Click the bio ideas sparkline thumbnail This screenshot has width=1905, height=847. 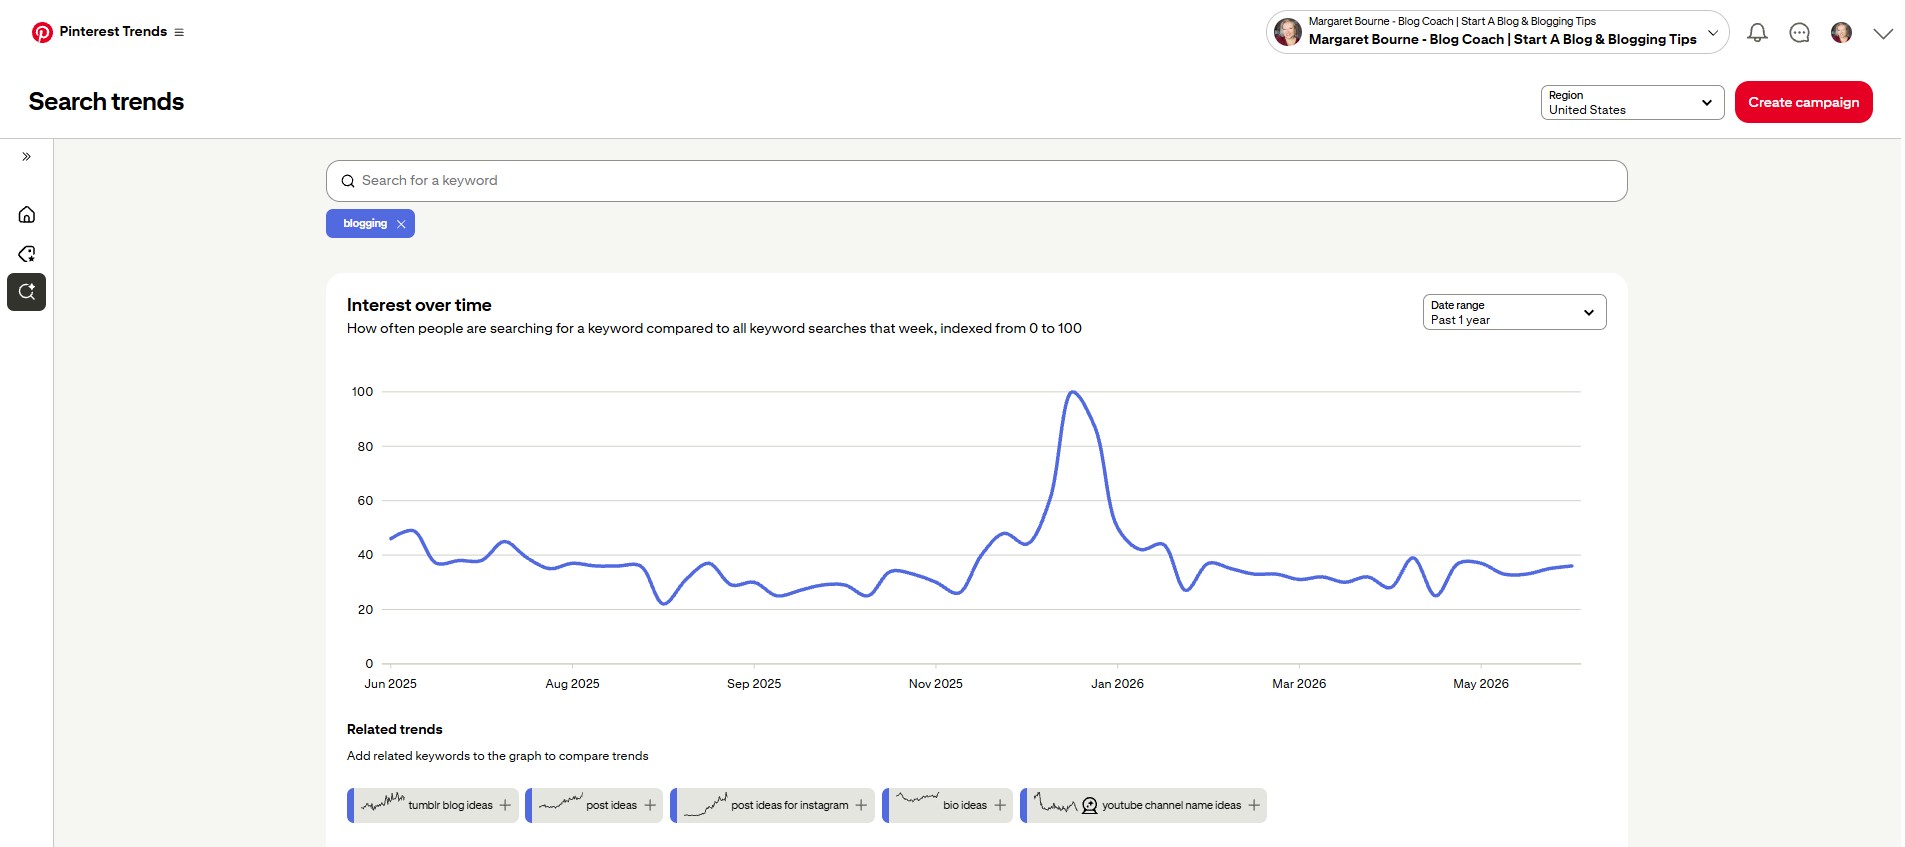click(x=918, y=798)
